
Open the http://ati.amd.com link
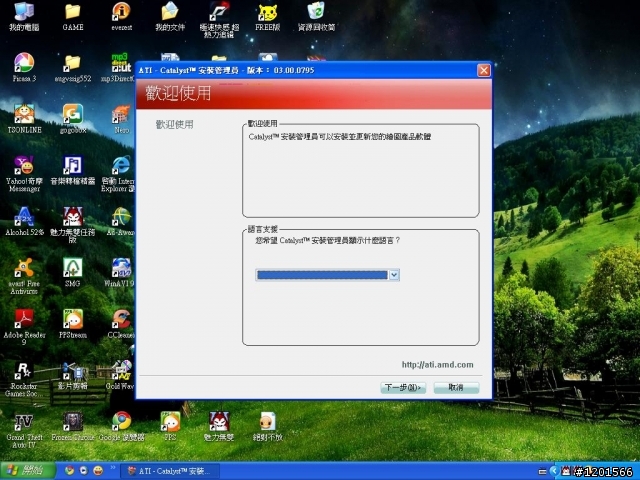click(437, 364)
